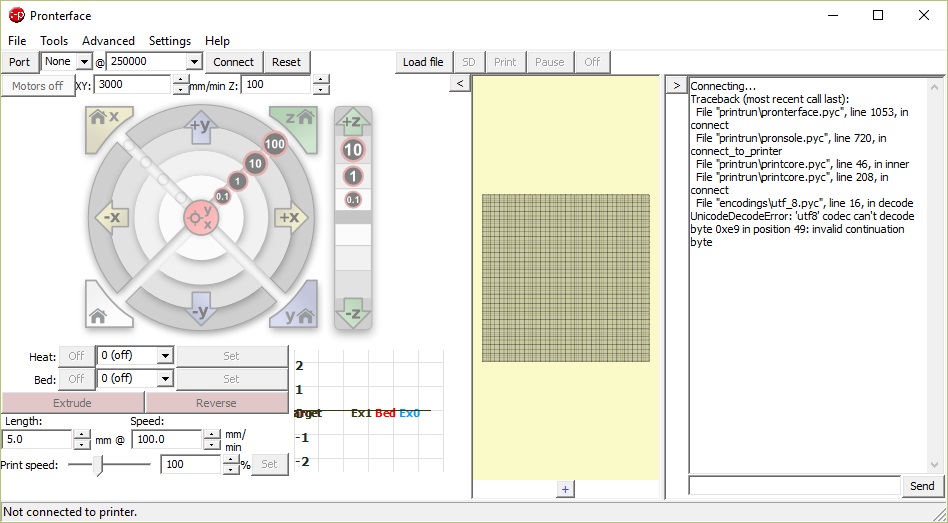This screenshot has height=523, width=948.
Task: Click the SD button
Action: [x=469, y=62]
